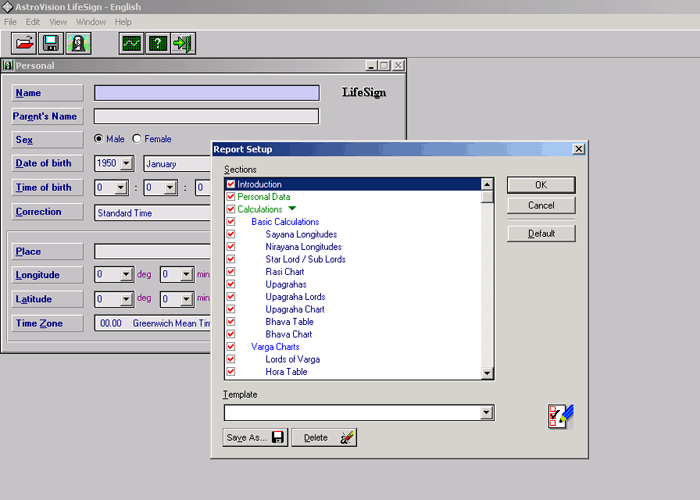
Task: Select the Nirayana Longitudes row
Action: [x=303, y=246]
